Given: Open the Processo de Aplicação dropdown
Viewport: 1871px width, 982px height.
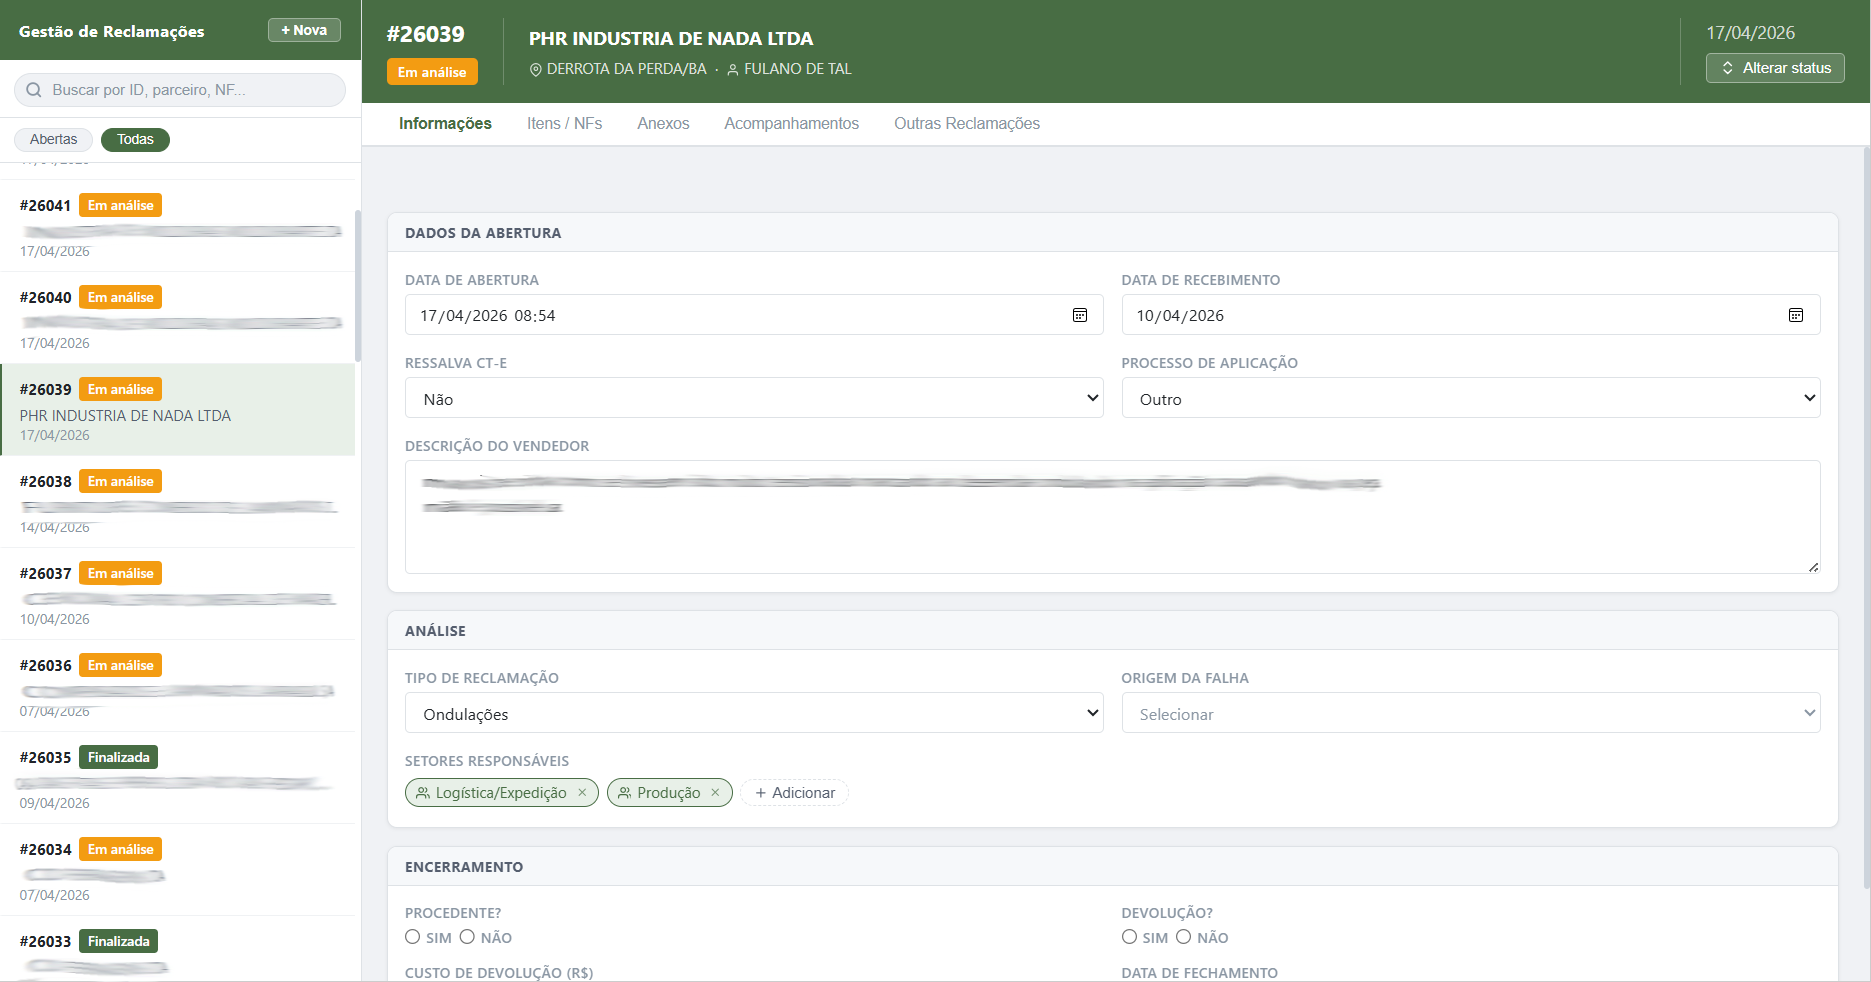Looking at the screenshot, I should [1471, 398].
